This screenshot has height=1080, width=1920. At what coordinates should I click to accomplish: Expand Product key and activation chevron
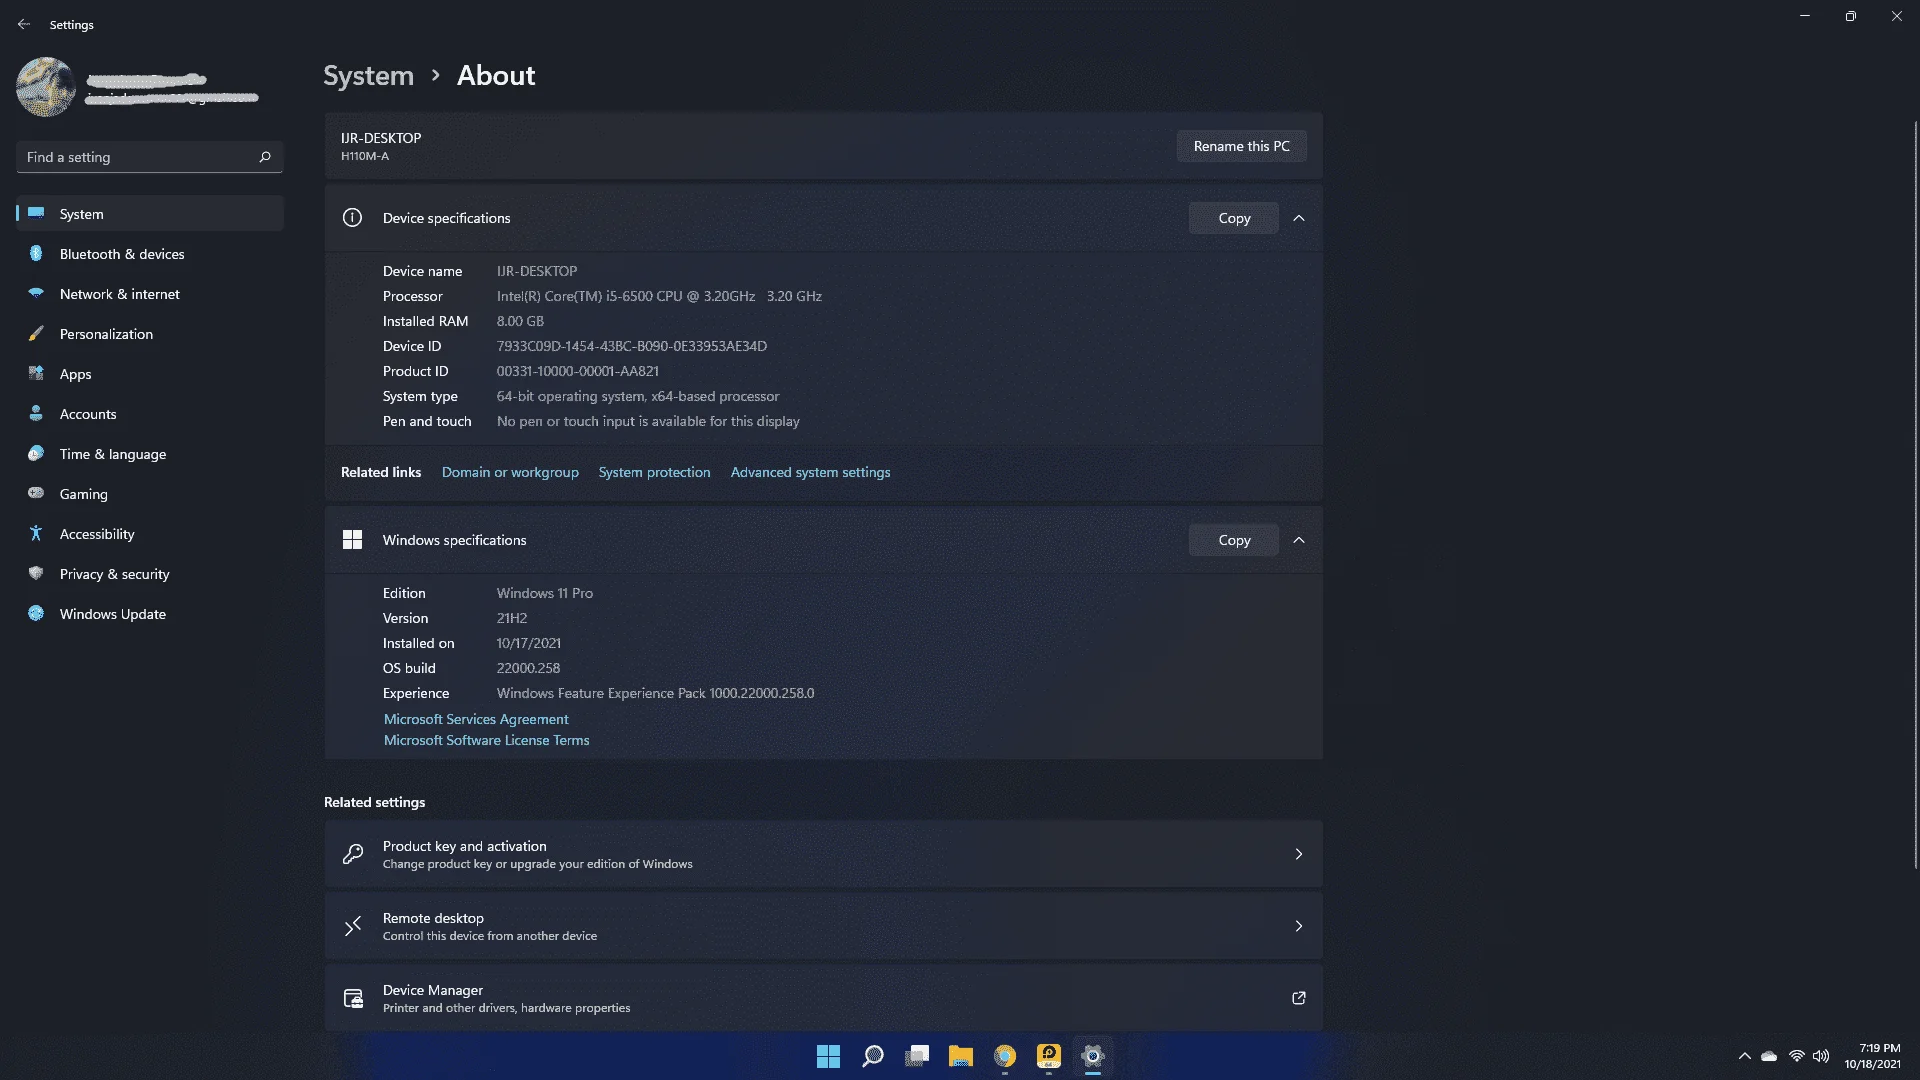click(x=1299, y=854)
